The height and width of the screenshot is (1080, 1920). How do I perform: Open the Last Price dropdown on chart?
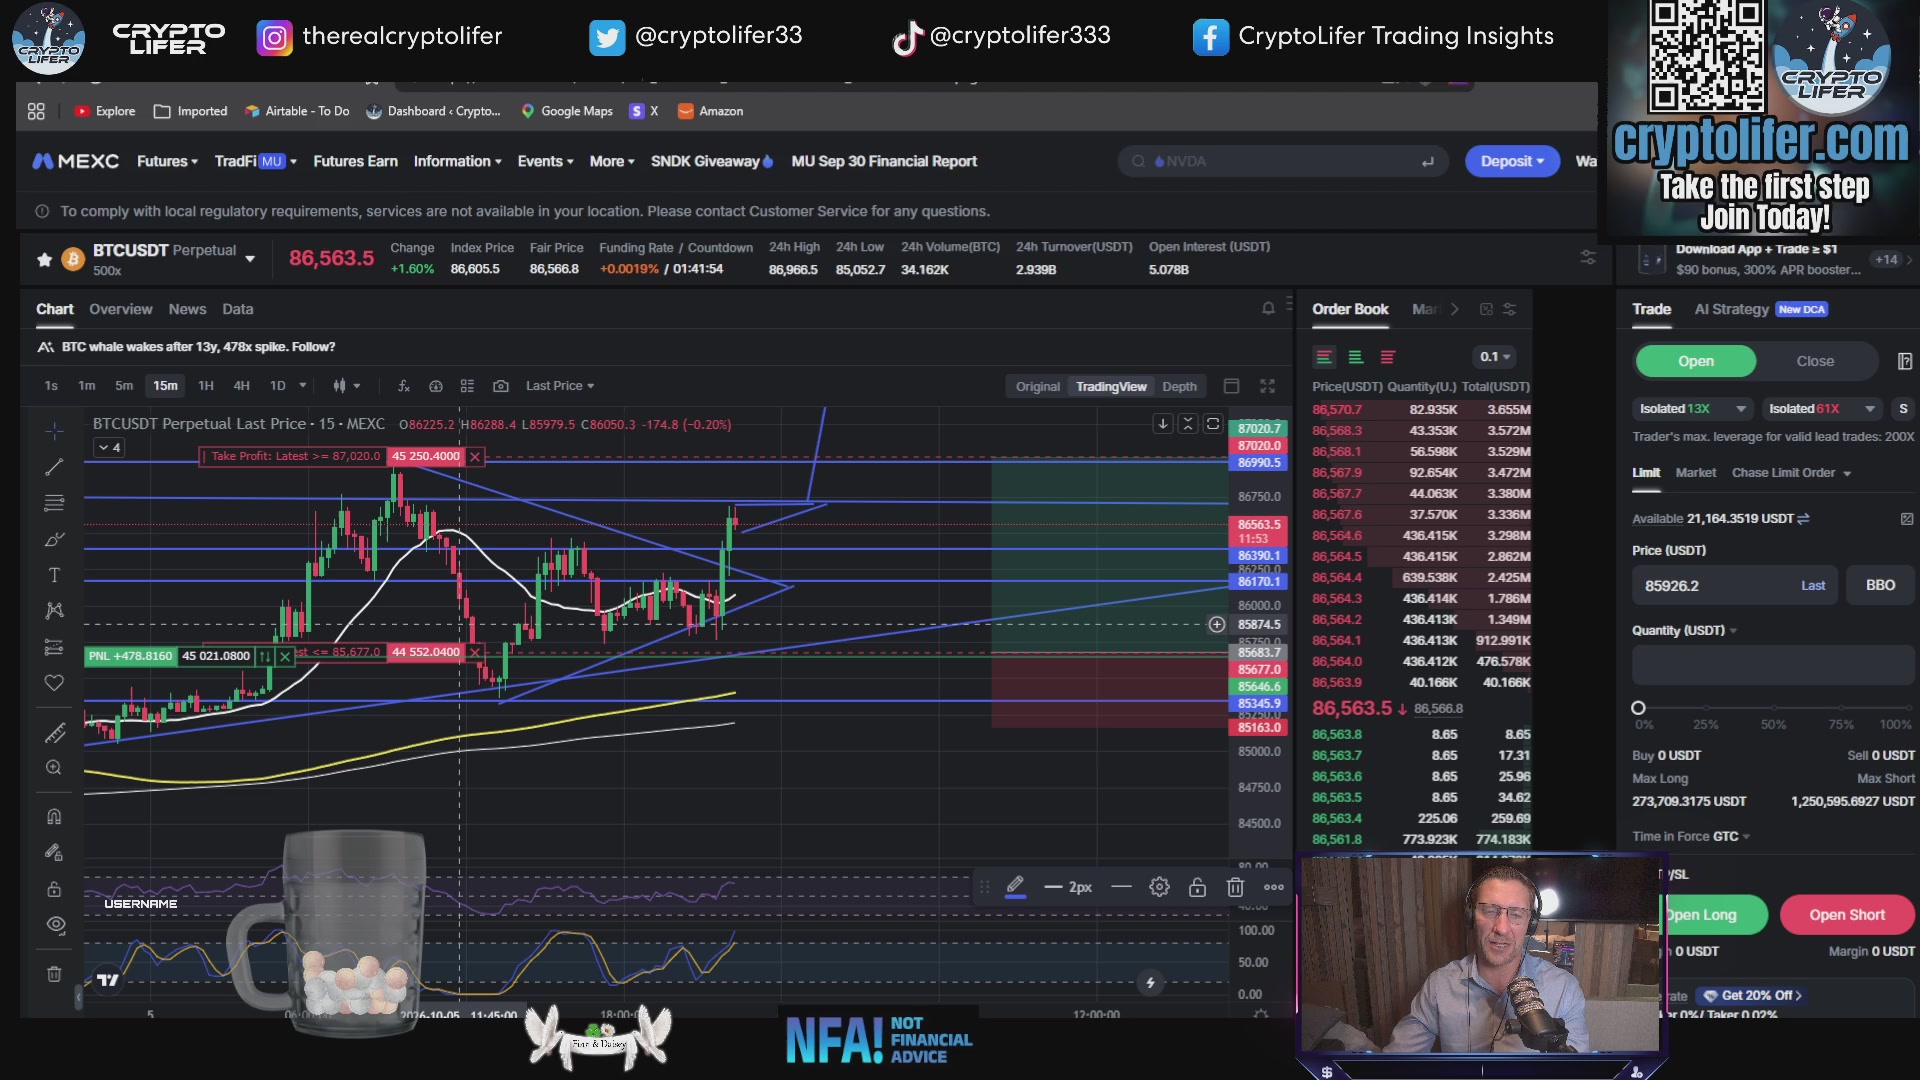click(560, 386)
